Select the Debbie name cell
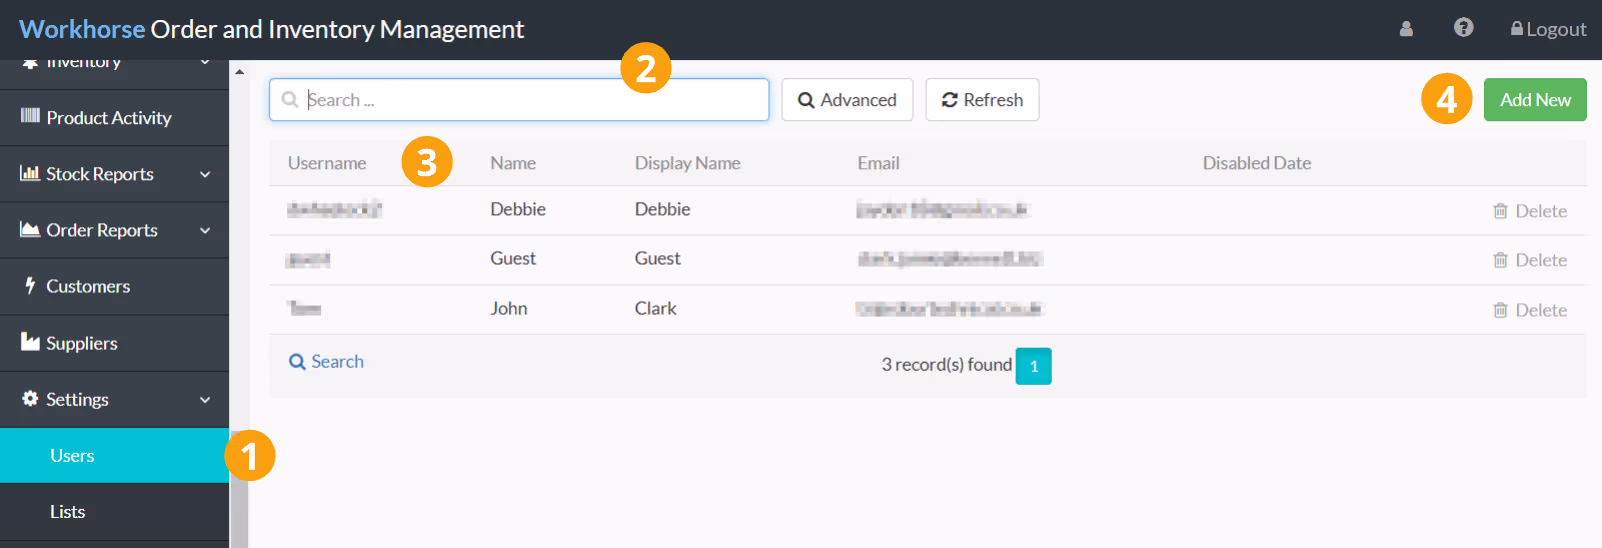Viewport: 1602px width, 548px height. (x=518, y=209)
